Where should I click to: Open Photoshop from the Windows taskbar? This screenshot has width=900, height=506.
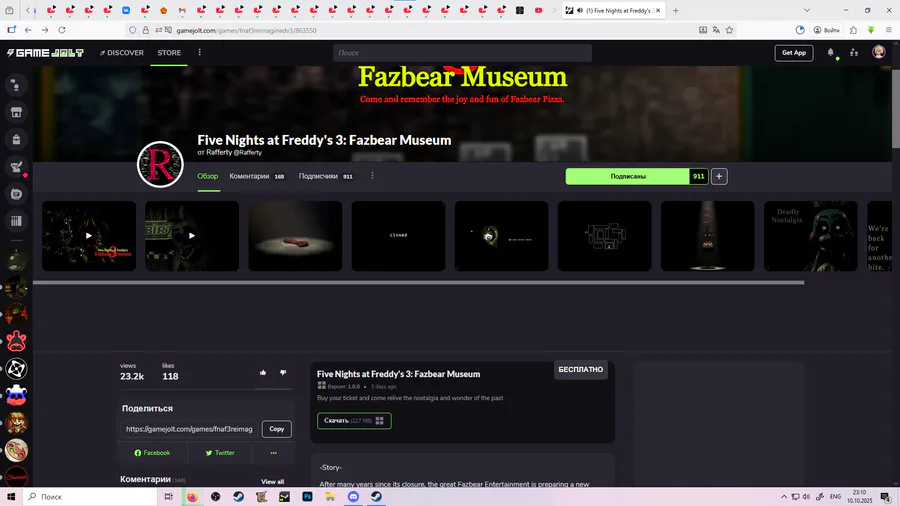(308, 497)
